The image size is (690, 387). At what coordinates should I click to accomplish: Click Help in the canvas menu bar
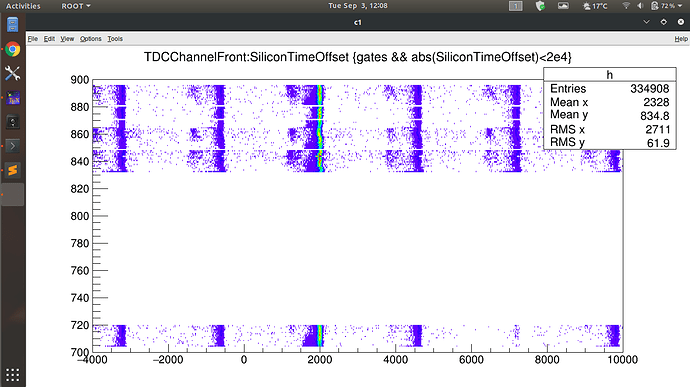point(681,39)
